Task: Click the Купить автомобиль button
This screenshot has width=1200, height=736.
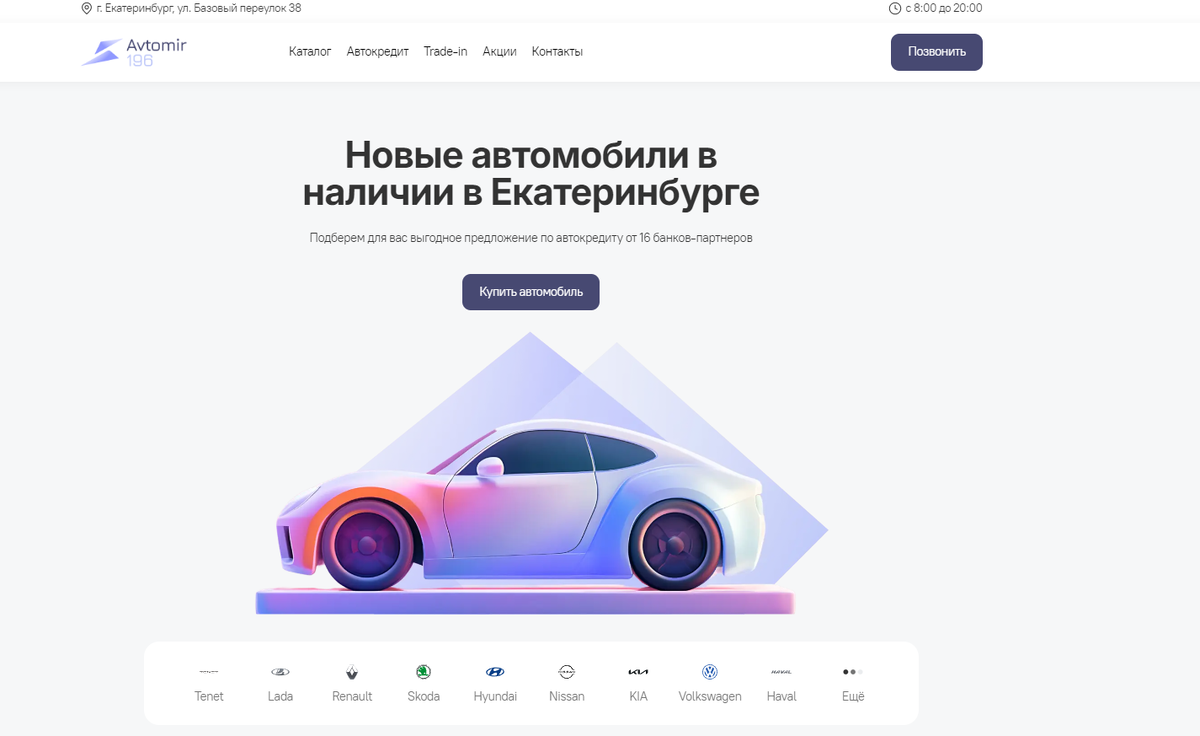Action: (531, 292)
